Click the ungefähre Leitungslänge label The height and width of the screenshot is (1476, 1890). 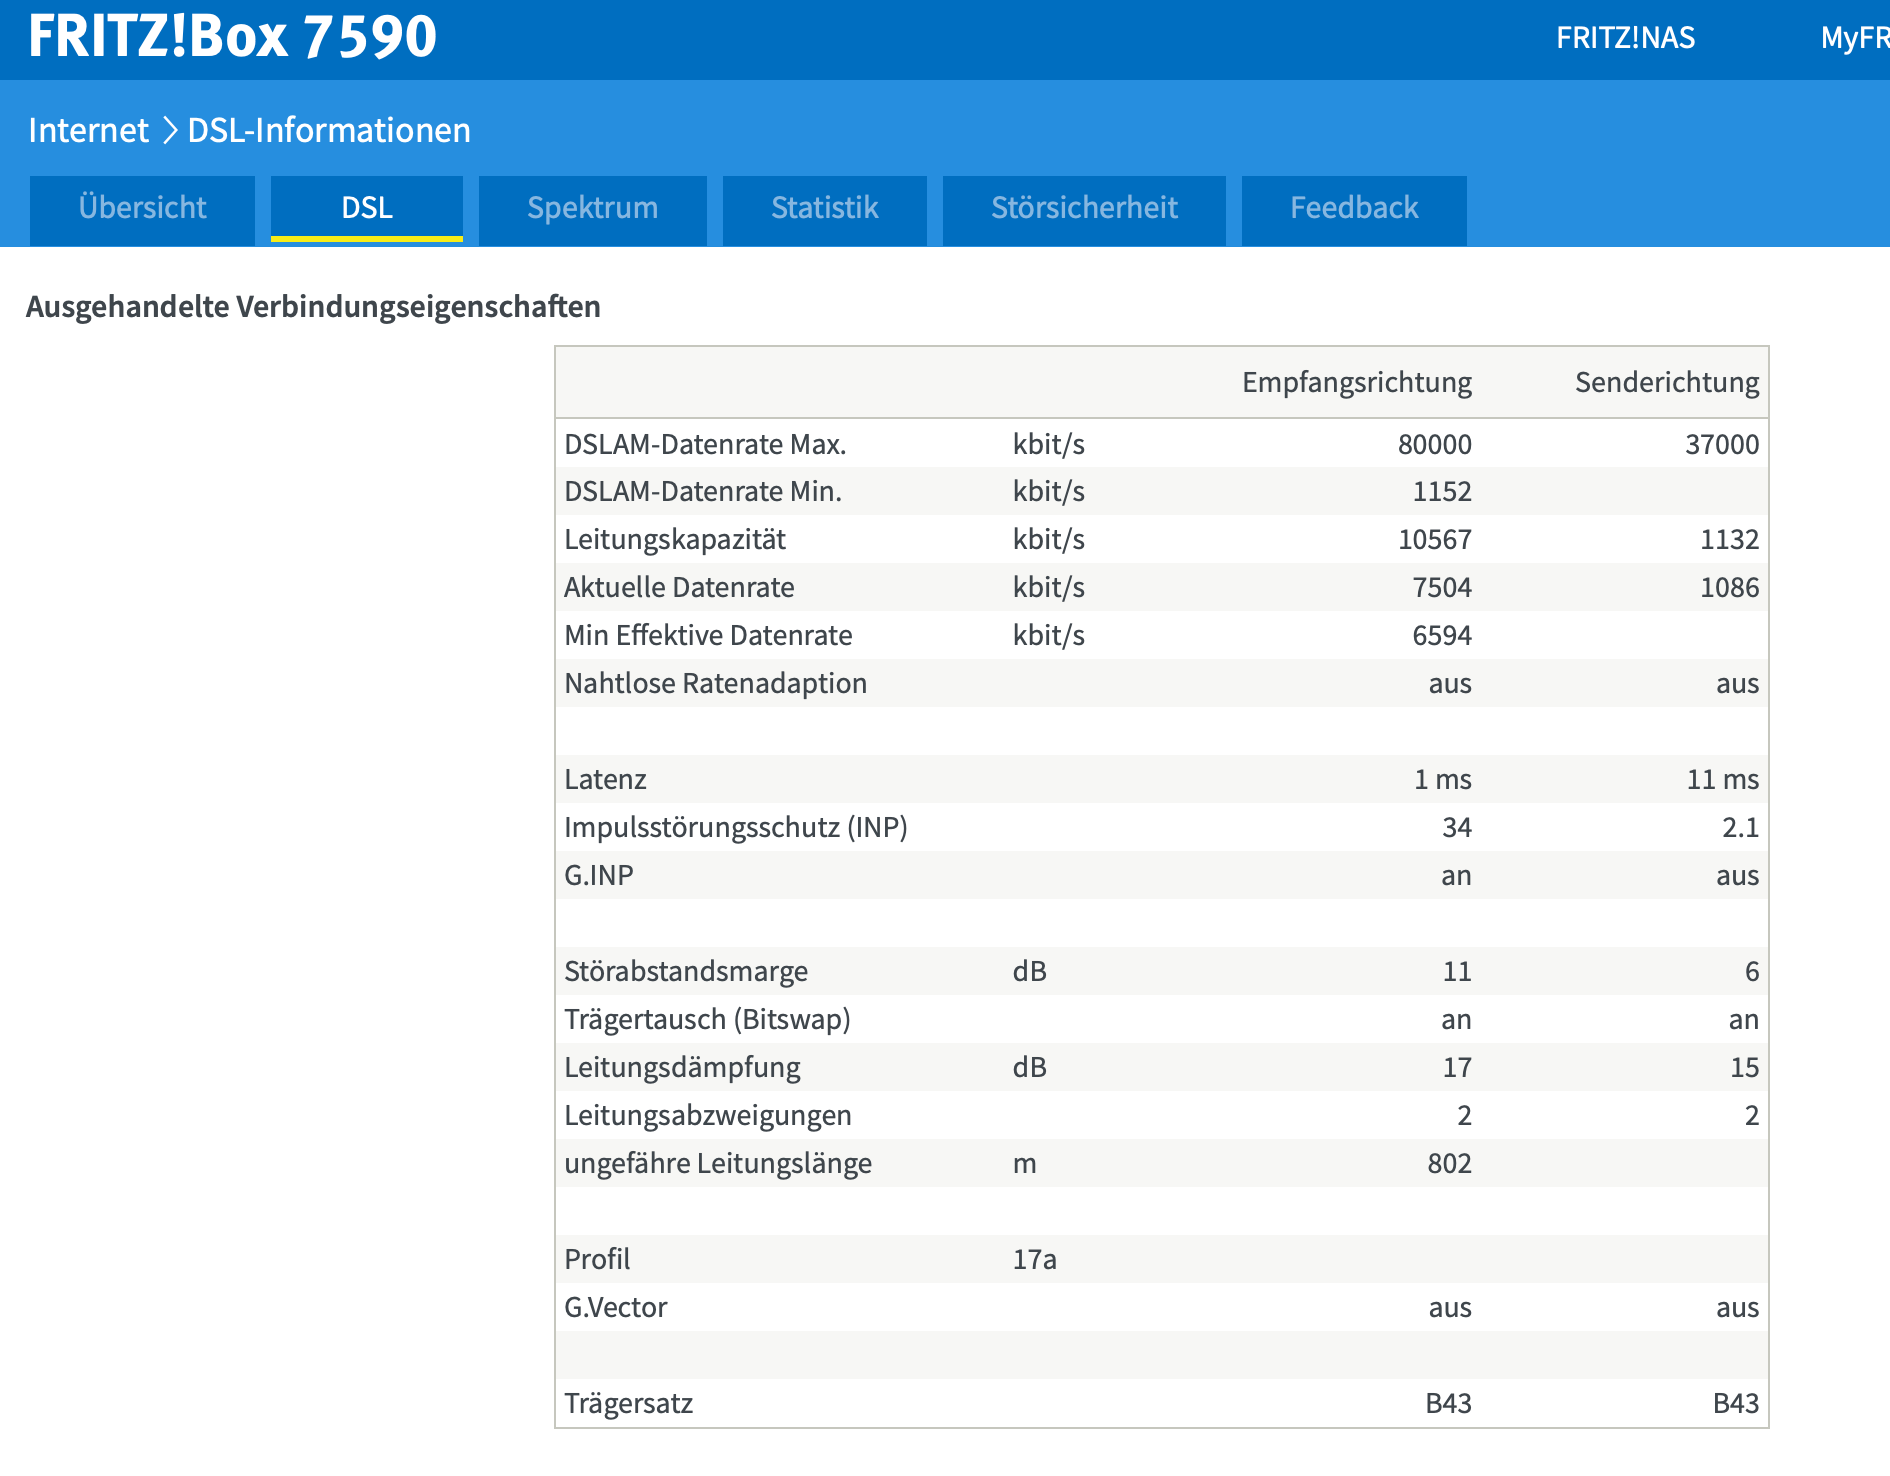coord(718,1164)
